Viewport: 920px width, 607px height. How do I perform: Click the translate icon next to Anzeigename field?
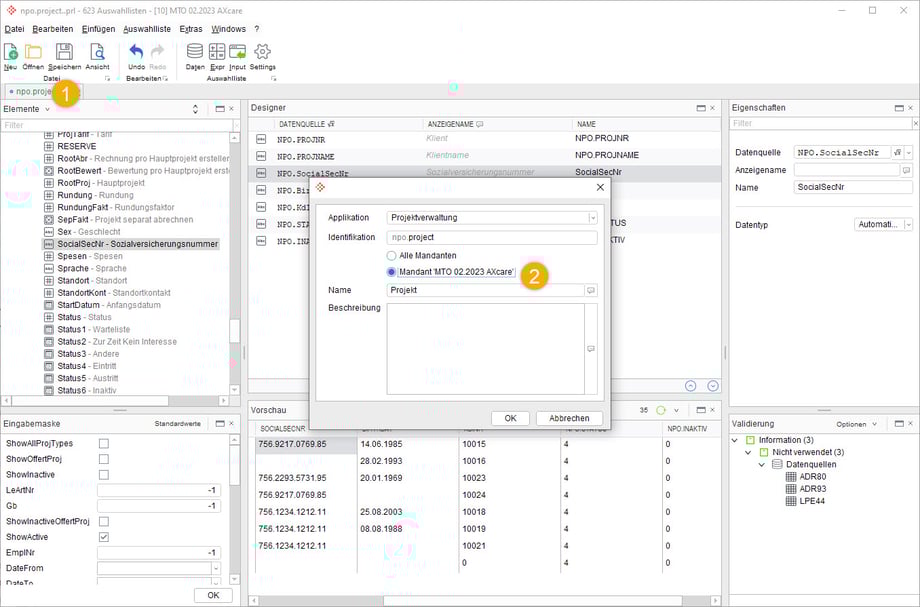907,170
